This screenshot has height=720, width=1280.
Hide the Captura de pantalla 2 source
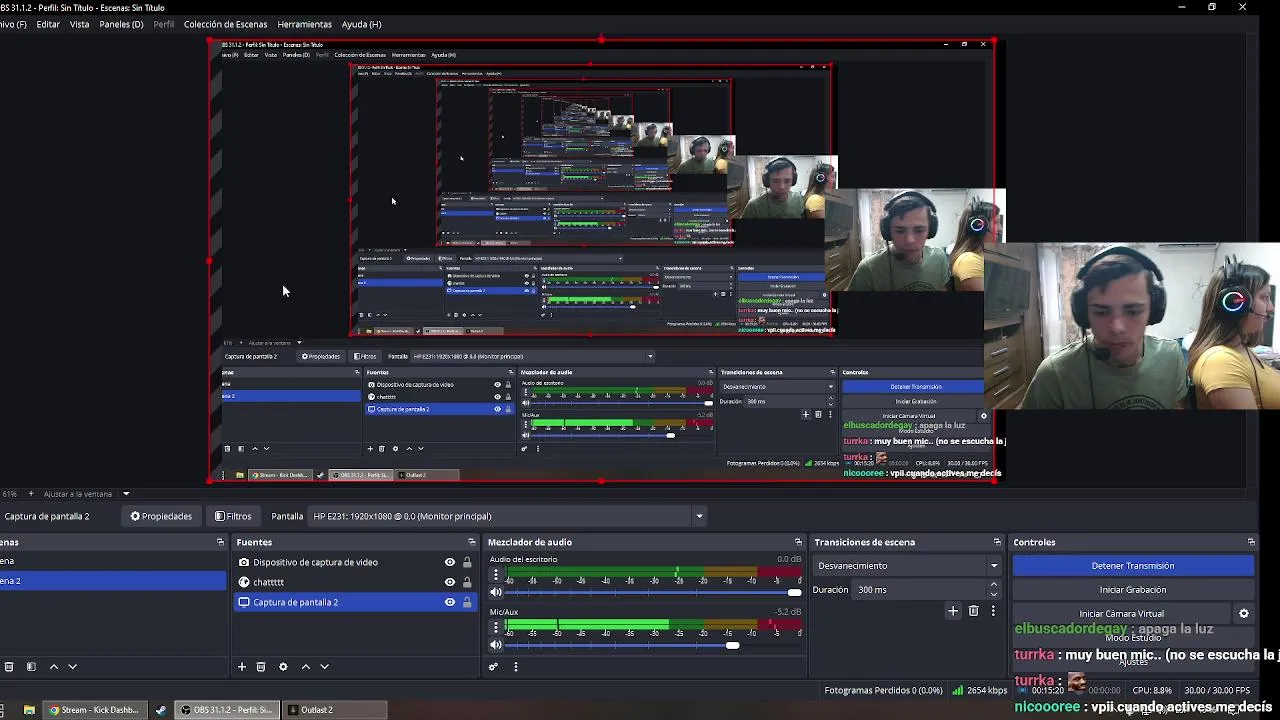pyautogui.click(x=450, y=602)
